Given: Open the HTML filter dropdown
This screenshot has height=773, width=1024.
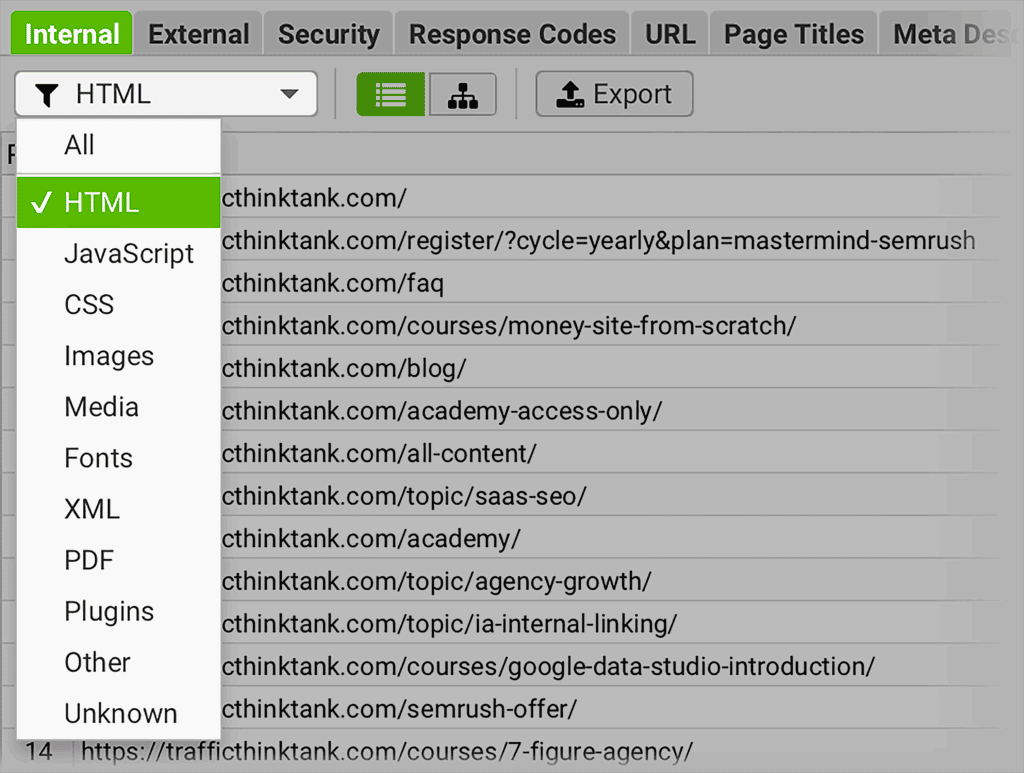Looking at the screenshot, I should tap(166, 94).
